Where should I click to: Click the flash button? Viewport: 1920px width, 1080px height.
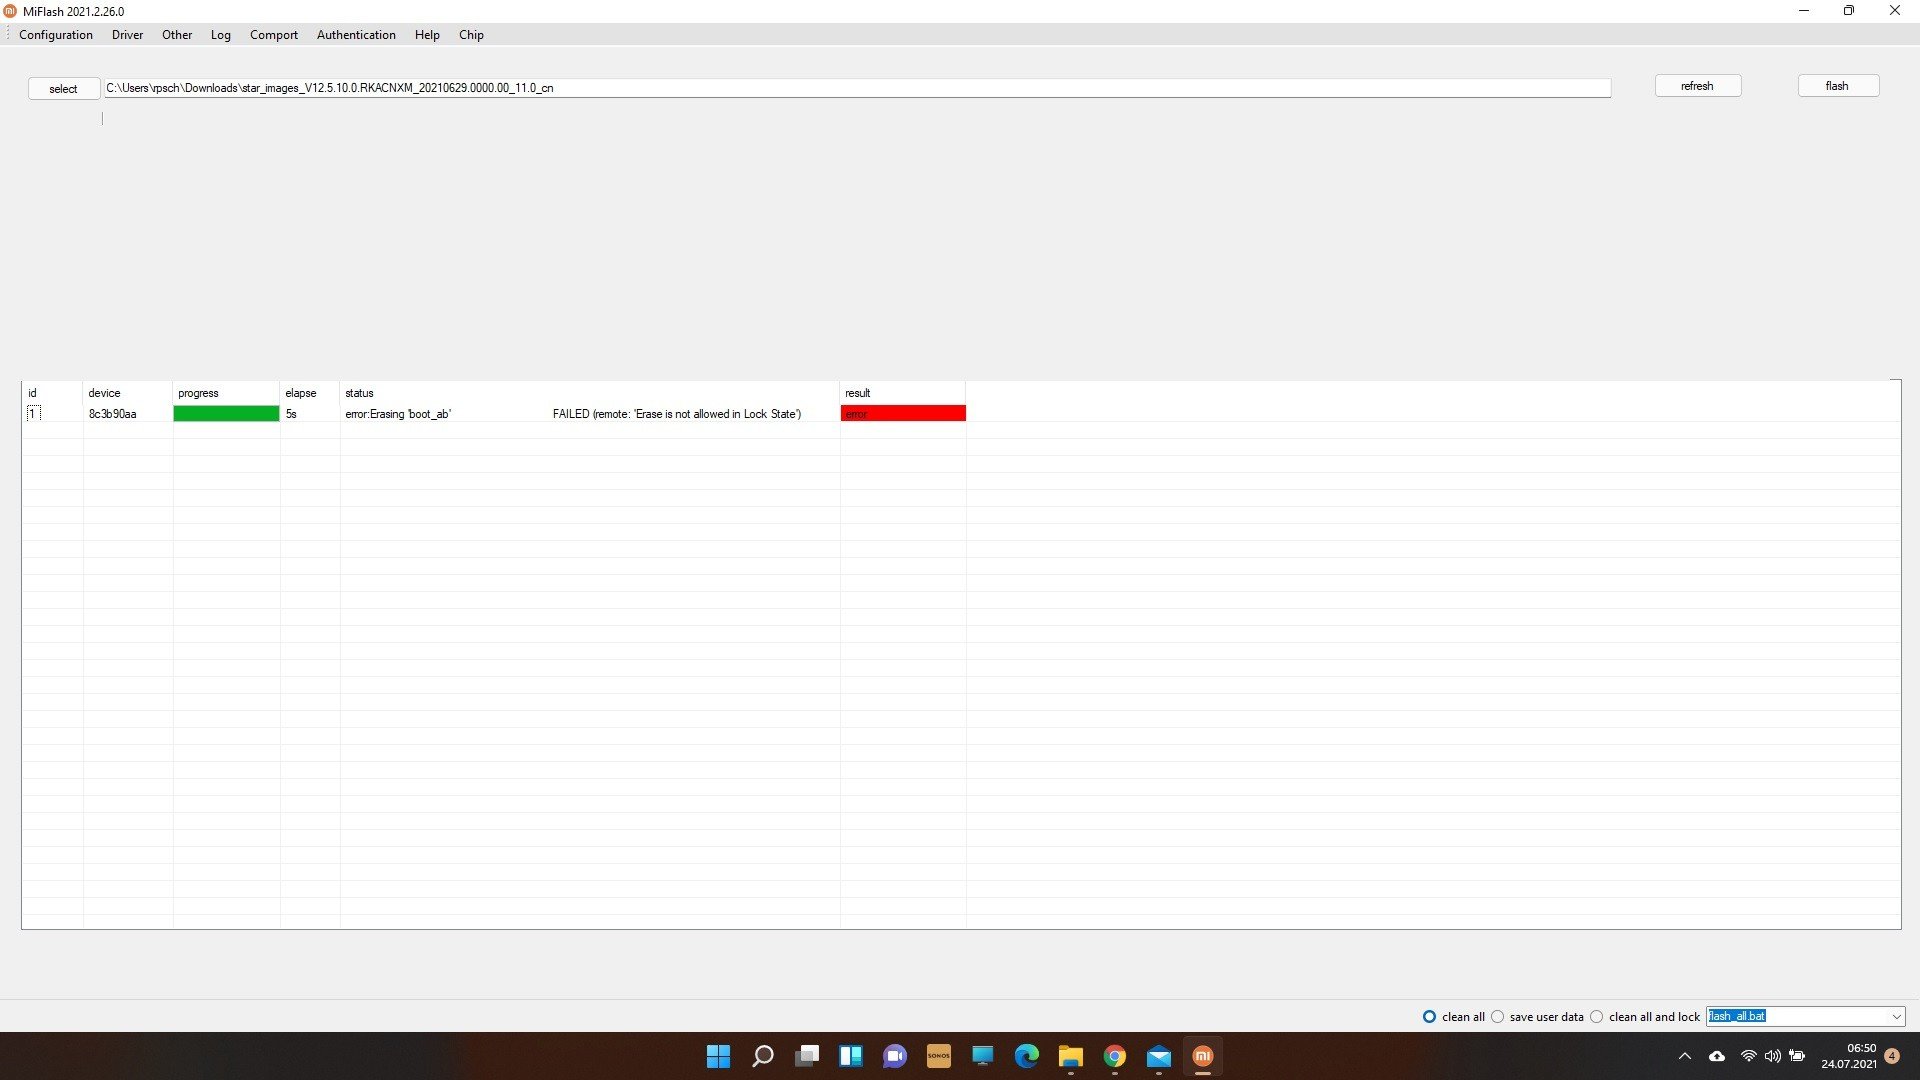(1838, 86)
